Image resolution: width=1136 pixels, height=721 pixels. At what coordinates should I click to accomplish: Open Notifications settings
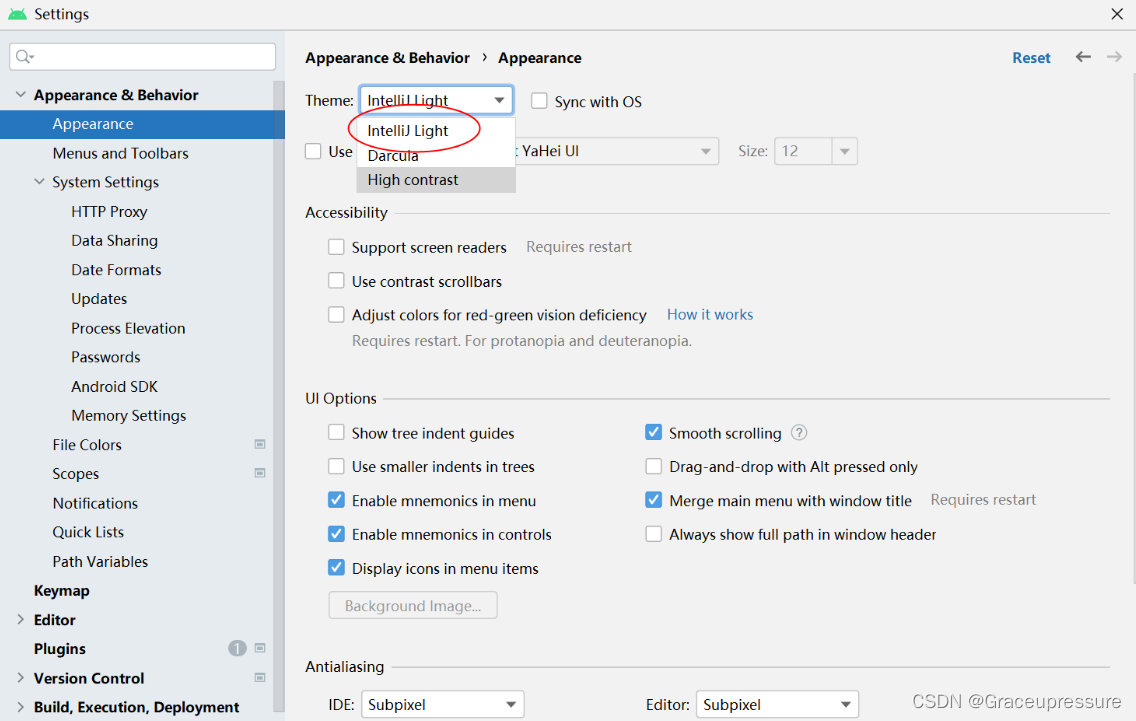95,503
